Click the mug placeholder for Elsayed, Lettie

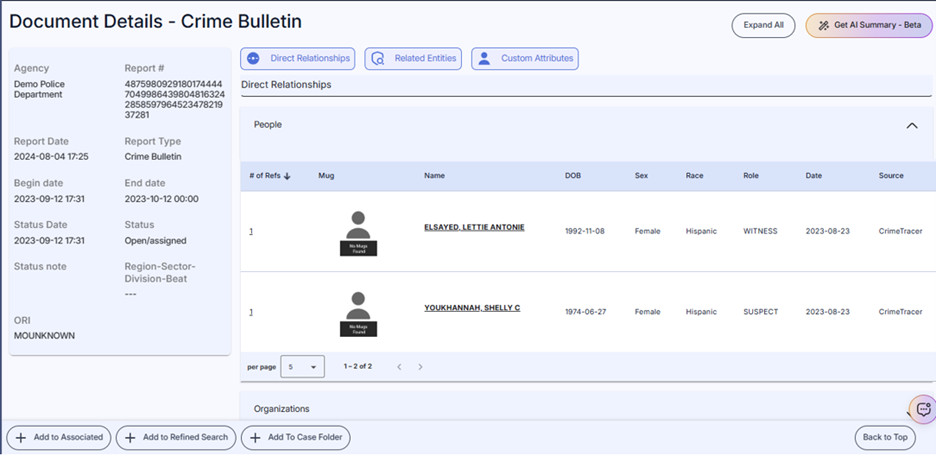point(358,233)
